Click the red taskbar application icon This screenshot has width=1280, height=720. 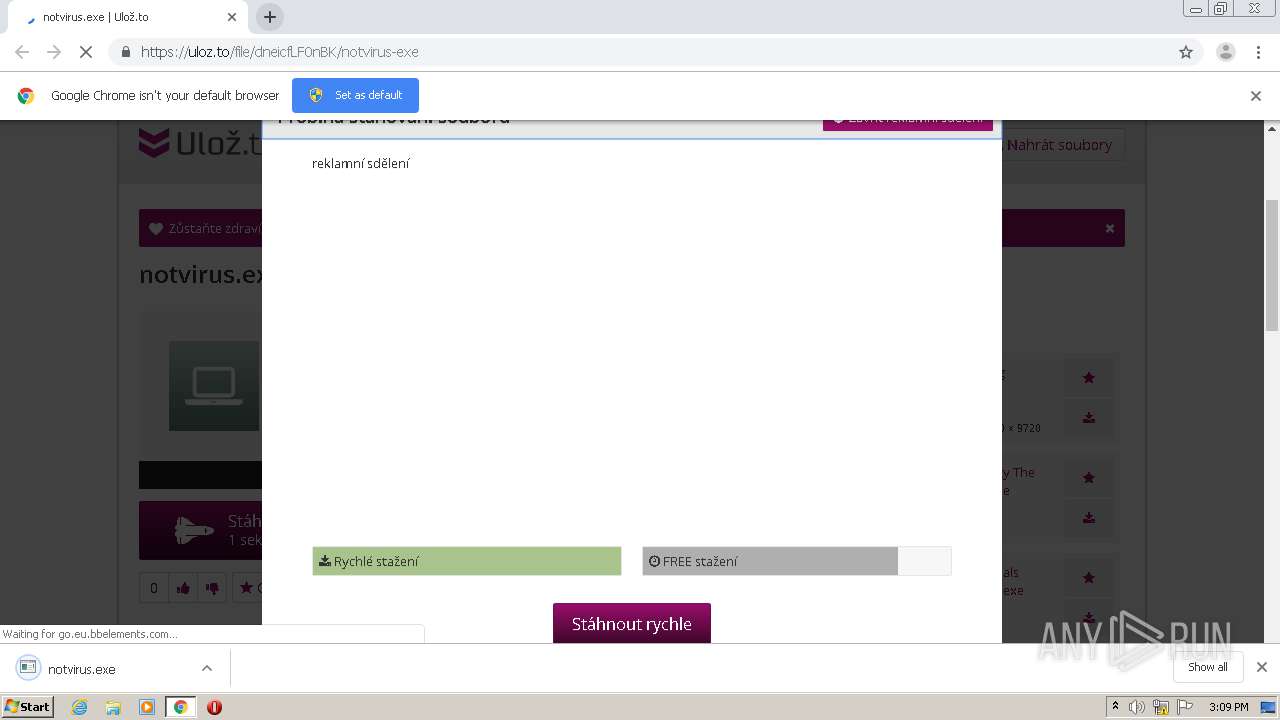coord(214,707)
